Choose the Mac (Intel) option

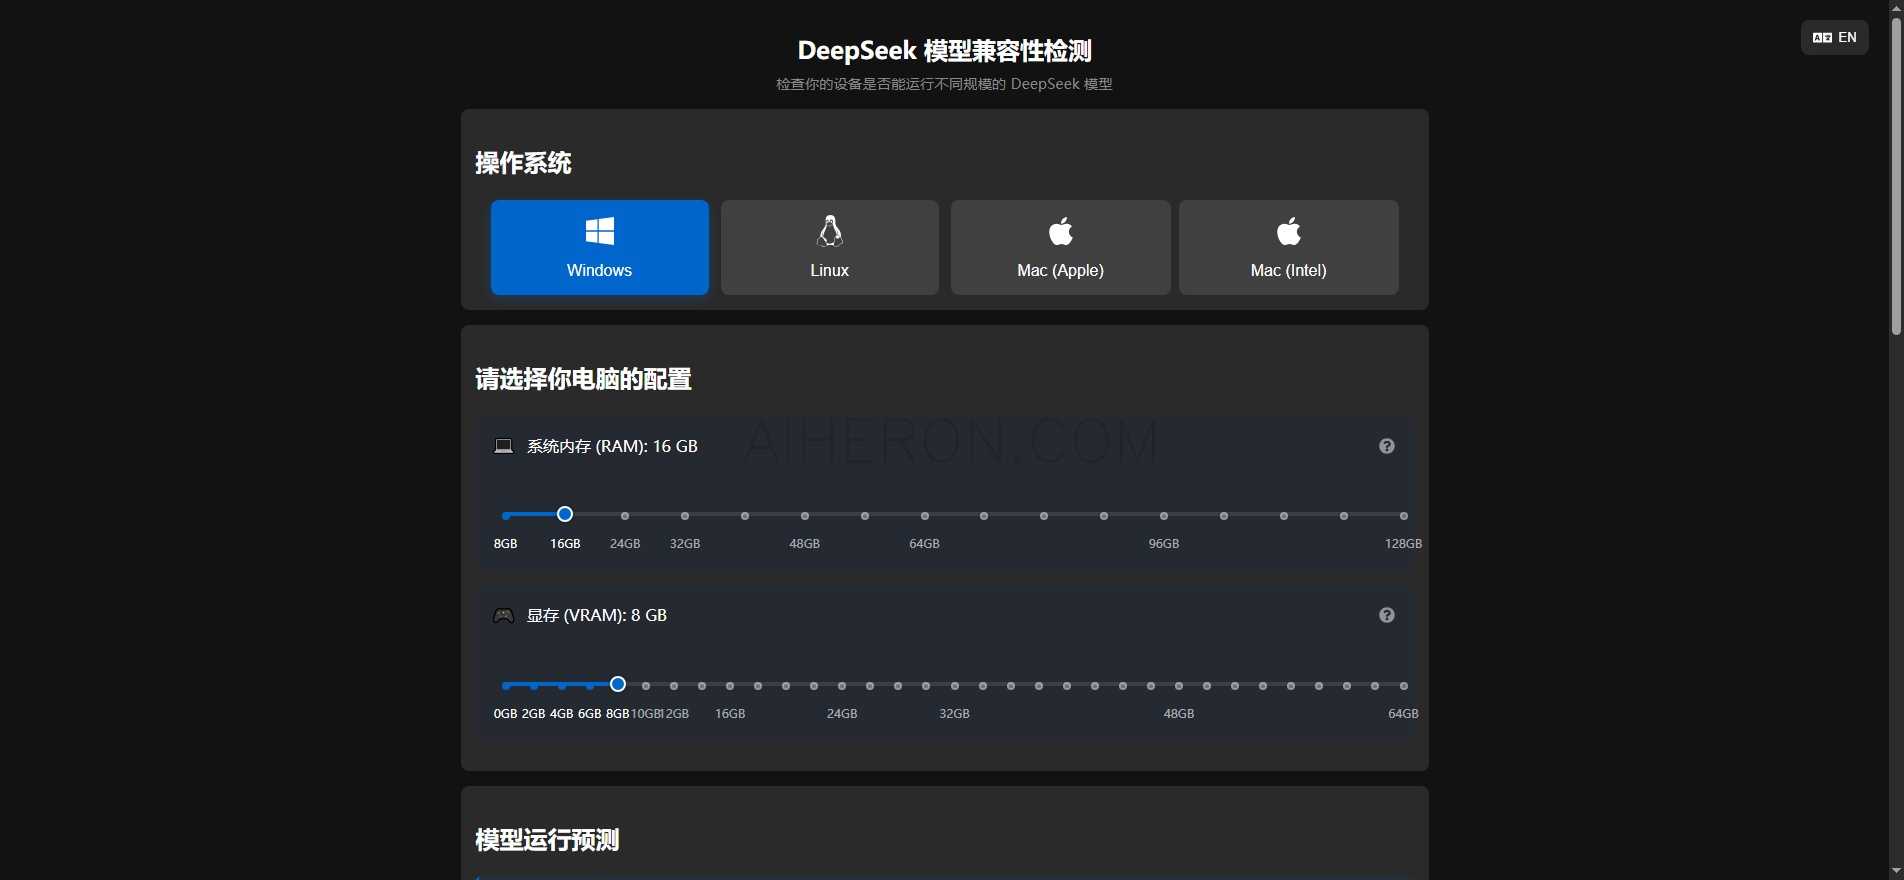pyautogui.click(x=1289, y=247)
